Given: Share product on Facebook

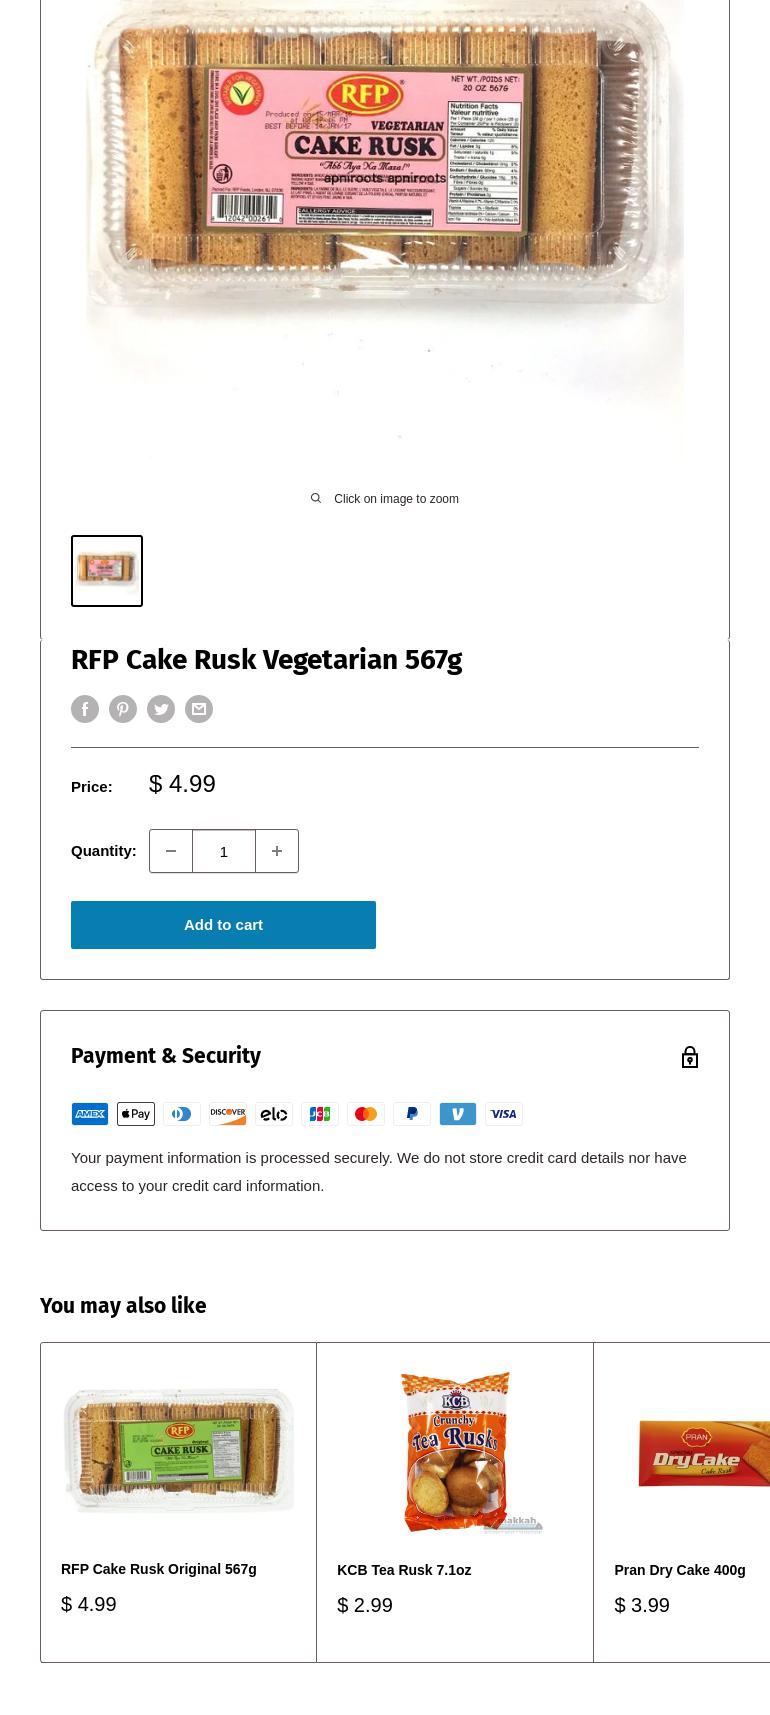Looking at the screenshot, I should [85, 709].
